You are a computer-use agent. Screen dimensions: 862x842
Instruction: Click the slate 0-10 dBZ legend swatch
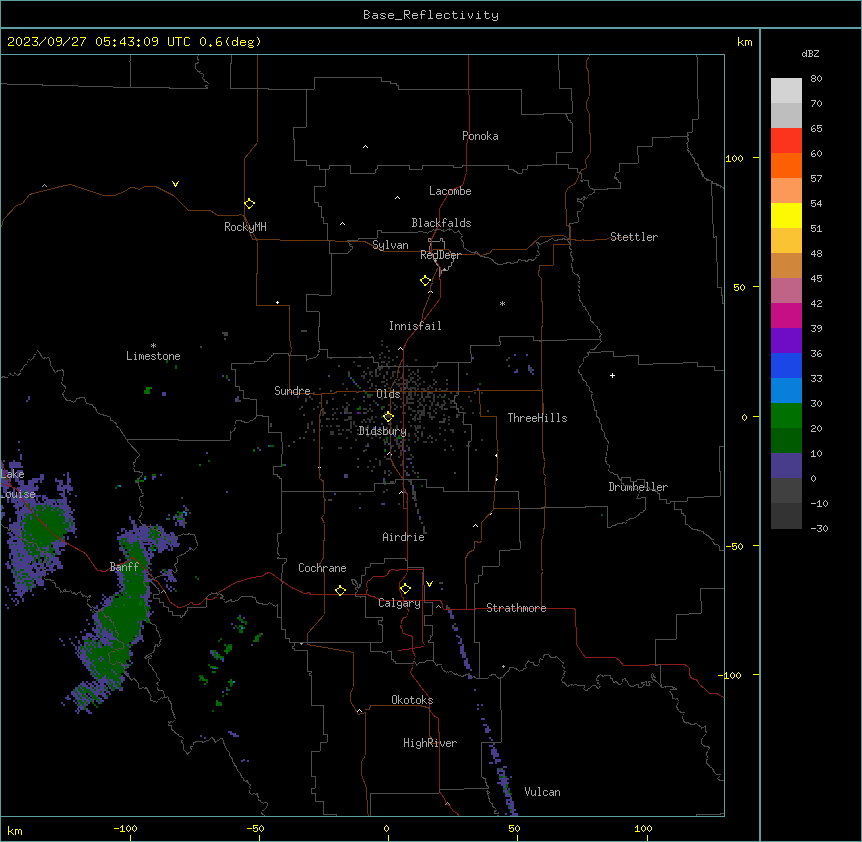786,466
